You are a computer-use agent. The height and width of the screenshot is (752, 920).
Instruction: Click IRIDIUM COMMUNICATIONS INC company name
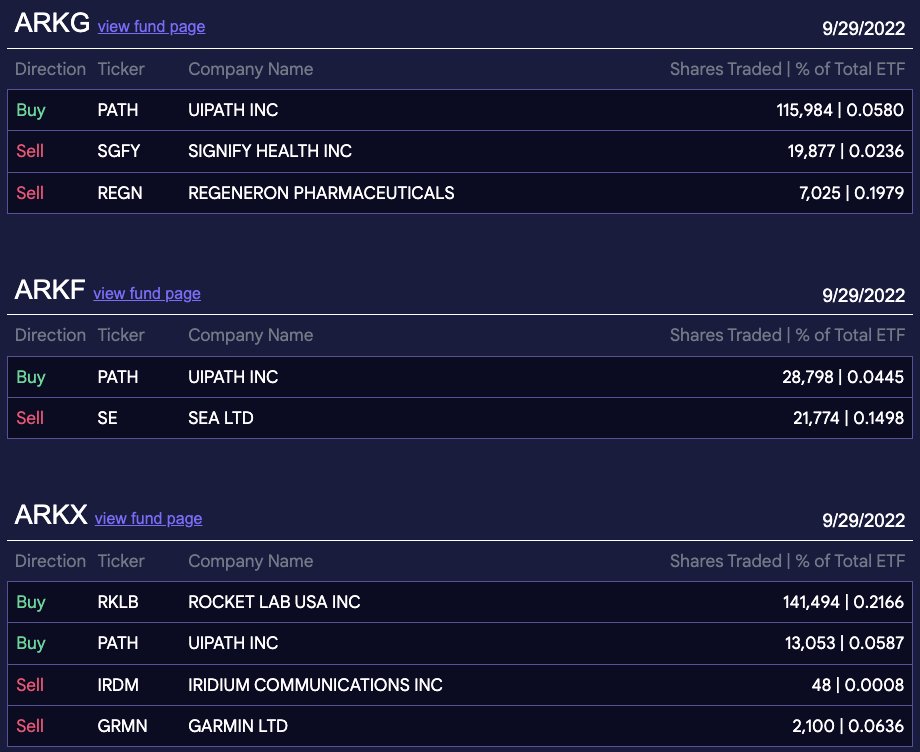pos(315,685)
